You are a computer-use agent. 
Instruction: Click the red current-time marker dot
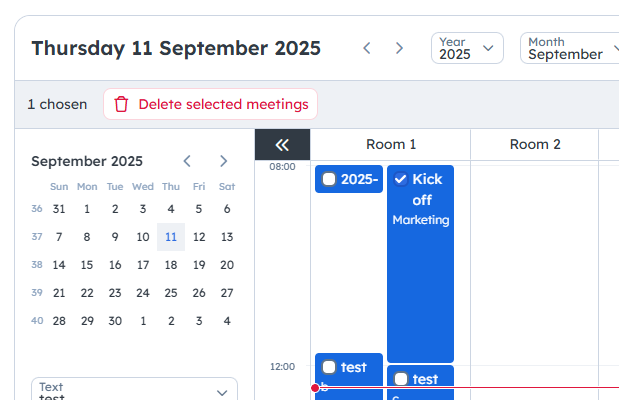315,388
